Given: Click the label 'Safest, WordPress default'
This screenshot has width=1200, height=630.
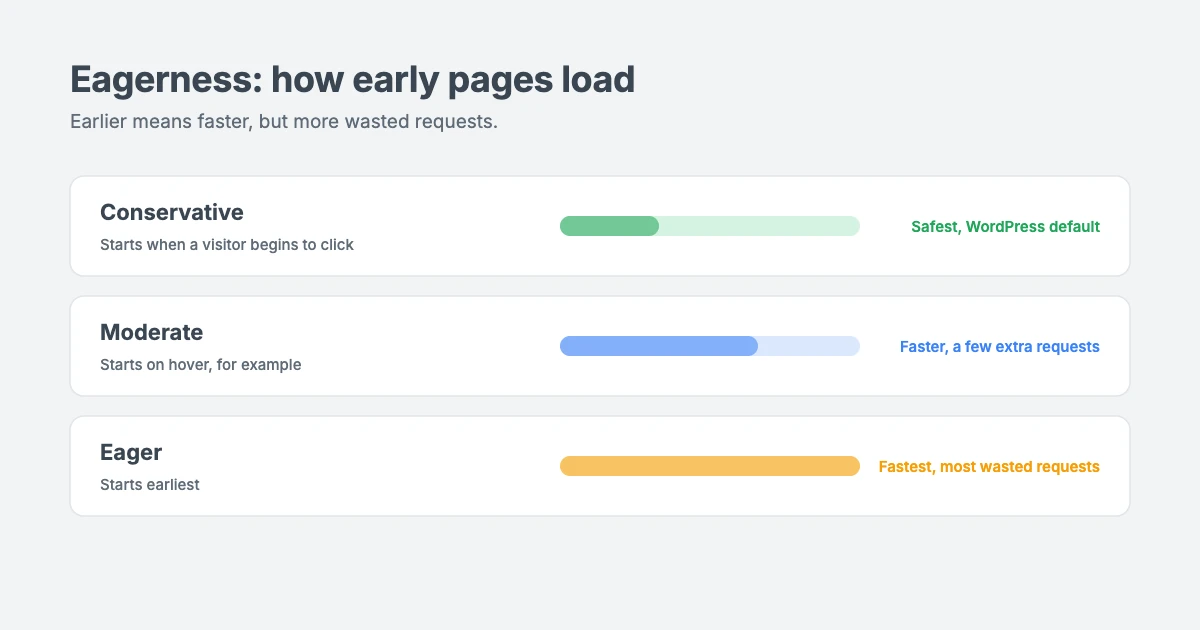Looking at the screenshot, I should (x=1005, y=227).
